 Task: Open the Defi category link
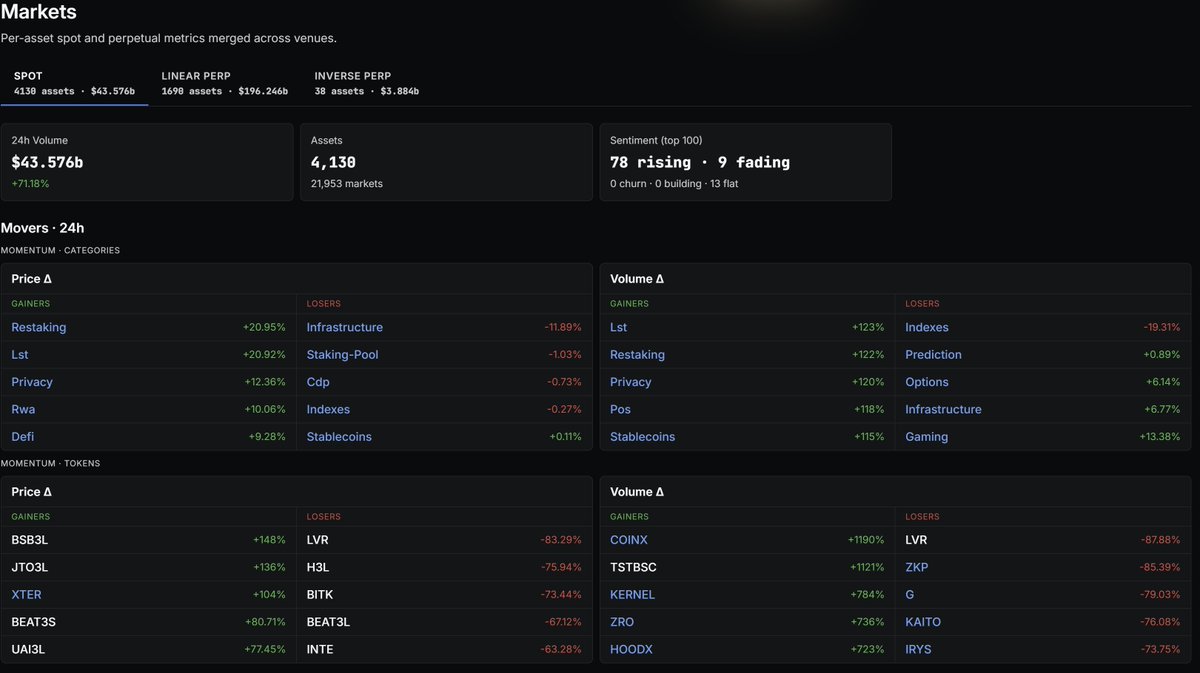point(23,436)
